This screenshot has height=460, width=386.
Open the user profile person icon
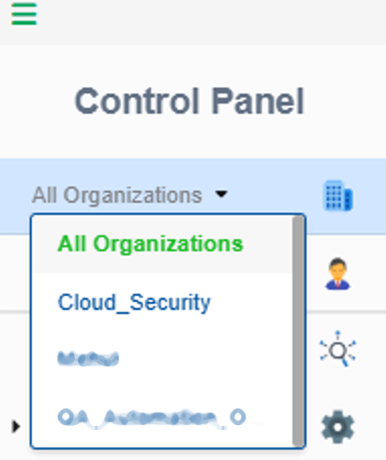(338, 274)
